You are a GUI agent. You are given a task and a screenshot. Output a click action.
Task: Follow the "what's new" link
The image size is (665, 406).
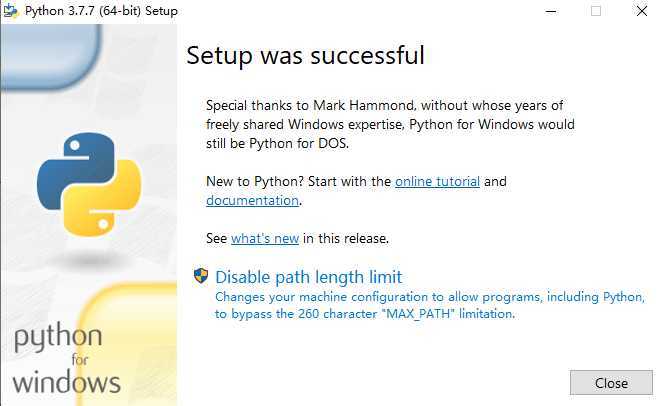click(x=265, y=239)
